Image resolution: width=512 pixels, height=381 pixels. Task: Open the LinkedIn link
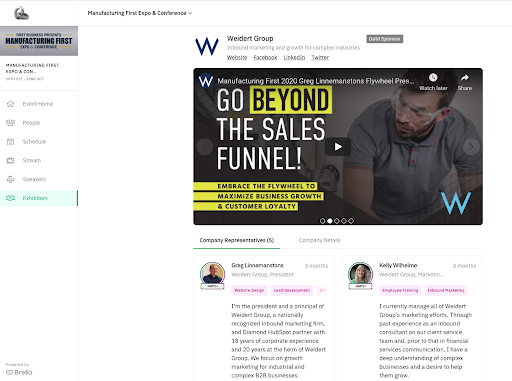294,58
